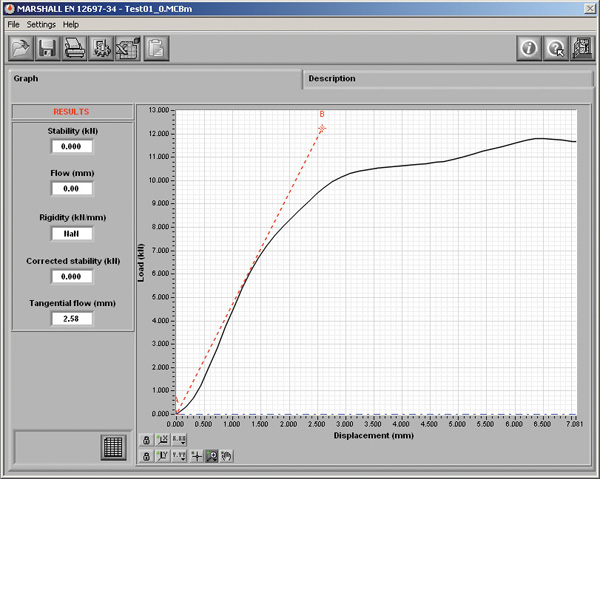Open the Settings menu
The height and width of the screenshot is (600, 600).
click(x=41, y=24)
